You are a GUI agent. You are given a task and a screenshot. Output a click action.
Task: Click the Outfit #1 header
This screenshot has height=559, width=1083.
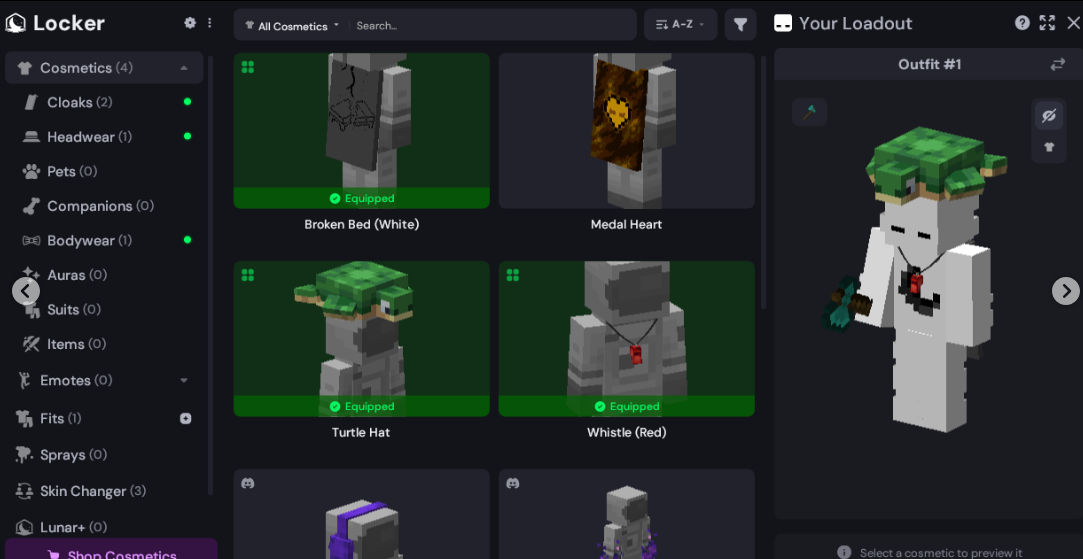(x=929, y=64)
